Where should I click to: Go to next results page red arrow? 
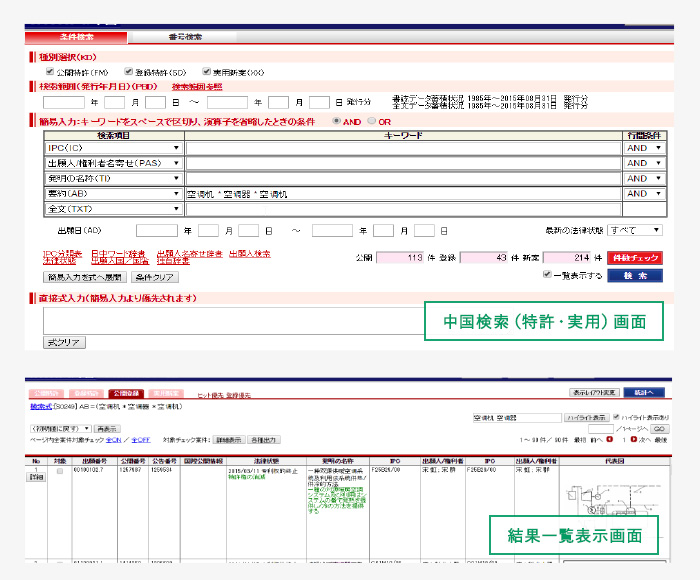633,440
